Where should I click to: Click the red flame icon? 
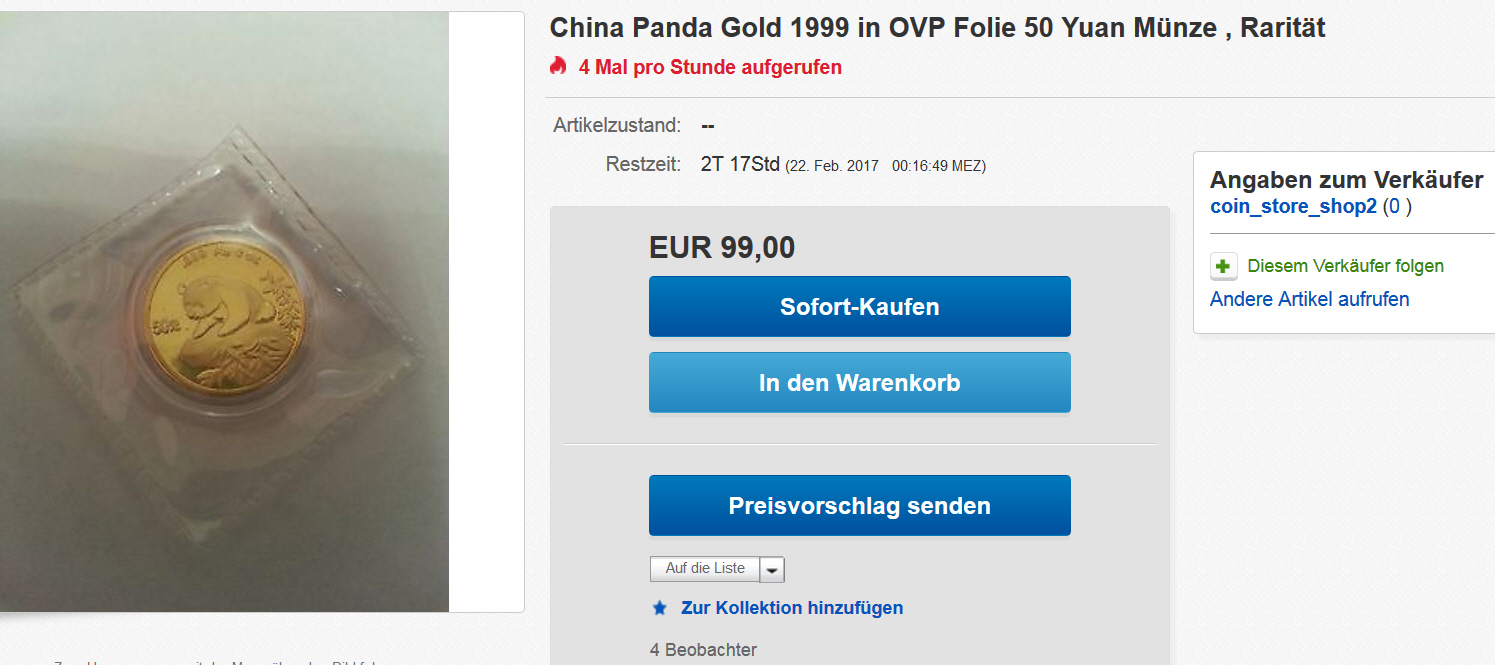558,66
